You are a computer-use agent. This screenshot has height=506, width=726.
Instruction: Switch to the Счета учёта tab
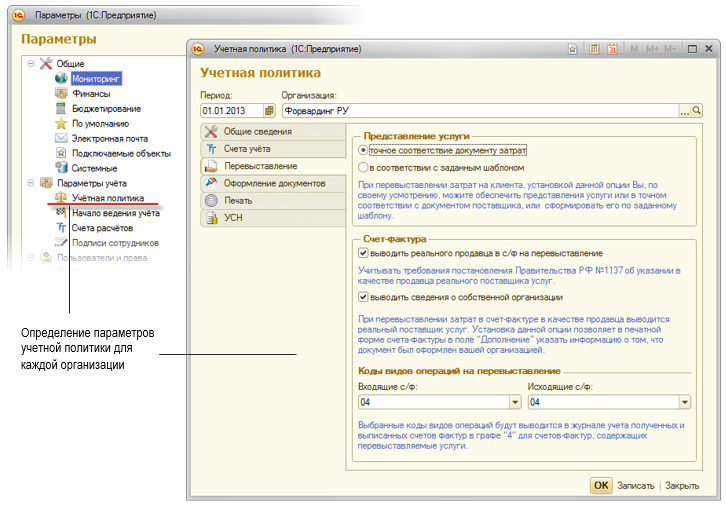click(274, 149)
